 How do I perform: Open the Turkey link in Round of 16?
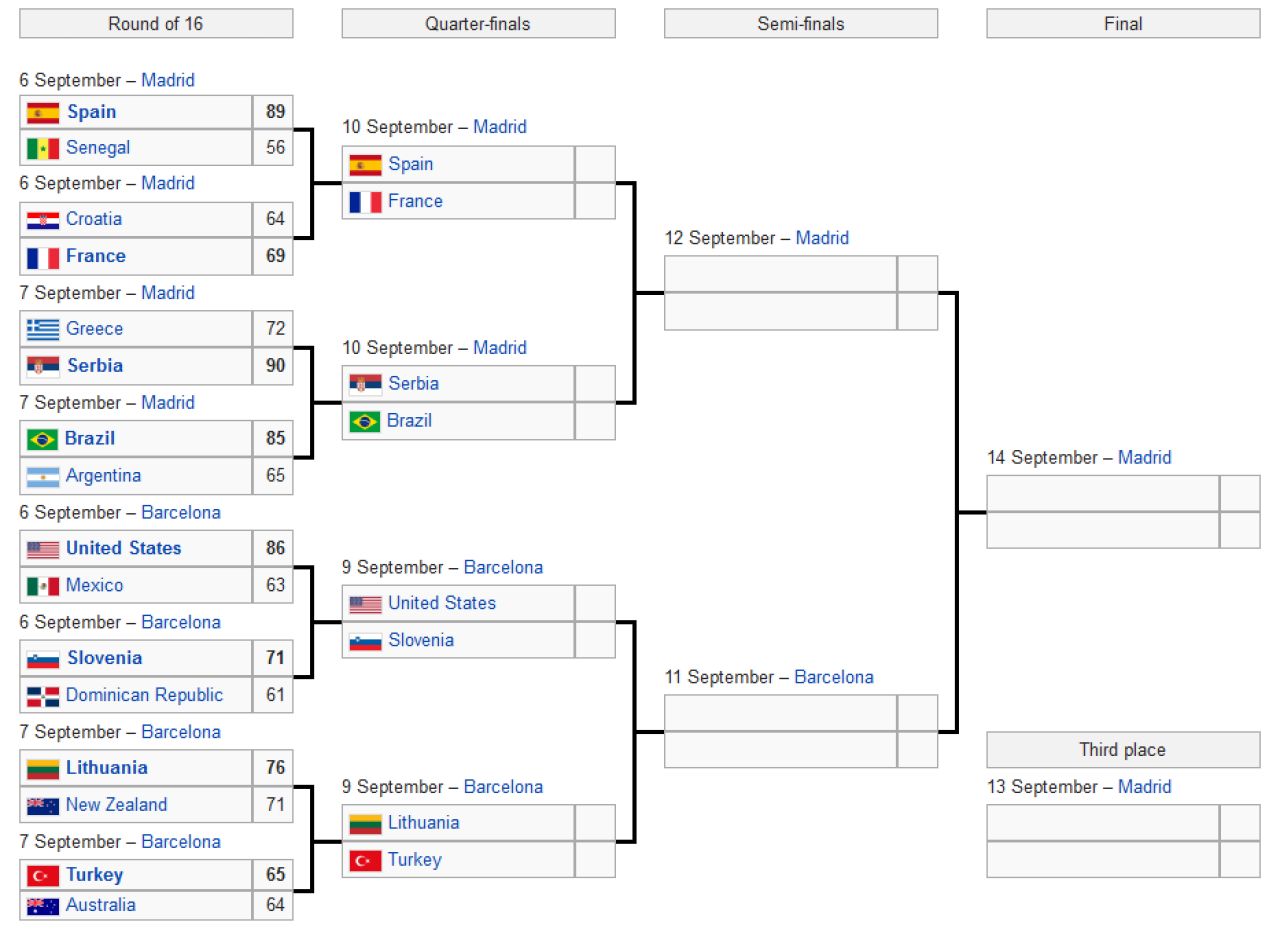click(95, 874)
